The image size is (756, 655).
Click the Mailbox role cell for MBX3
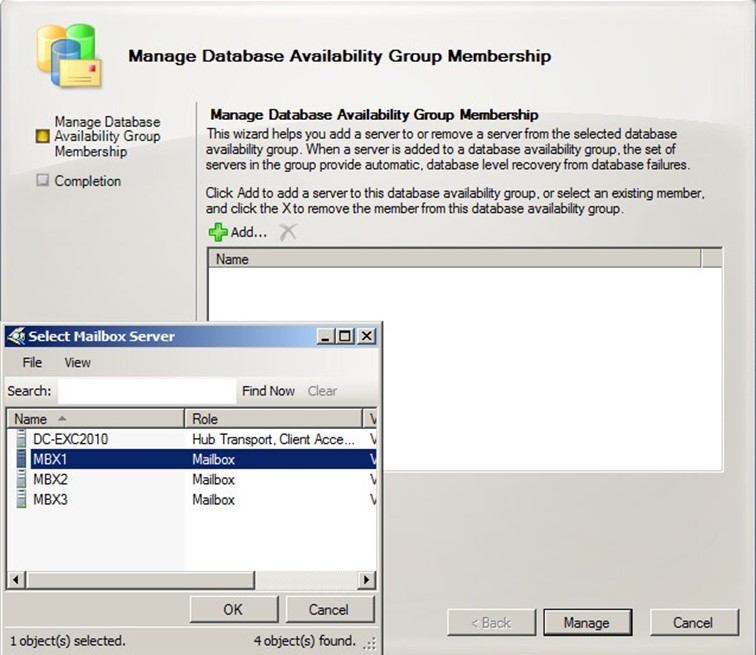pos(214,499)
